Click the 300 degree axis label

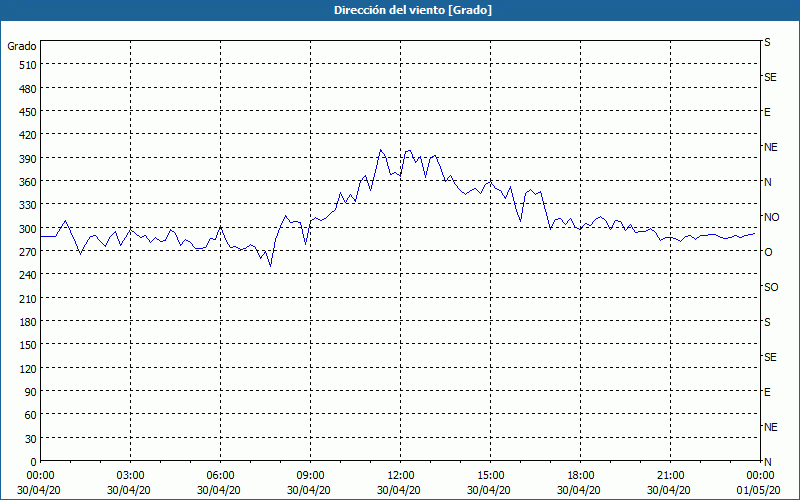click(29, 229)
